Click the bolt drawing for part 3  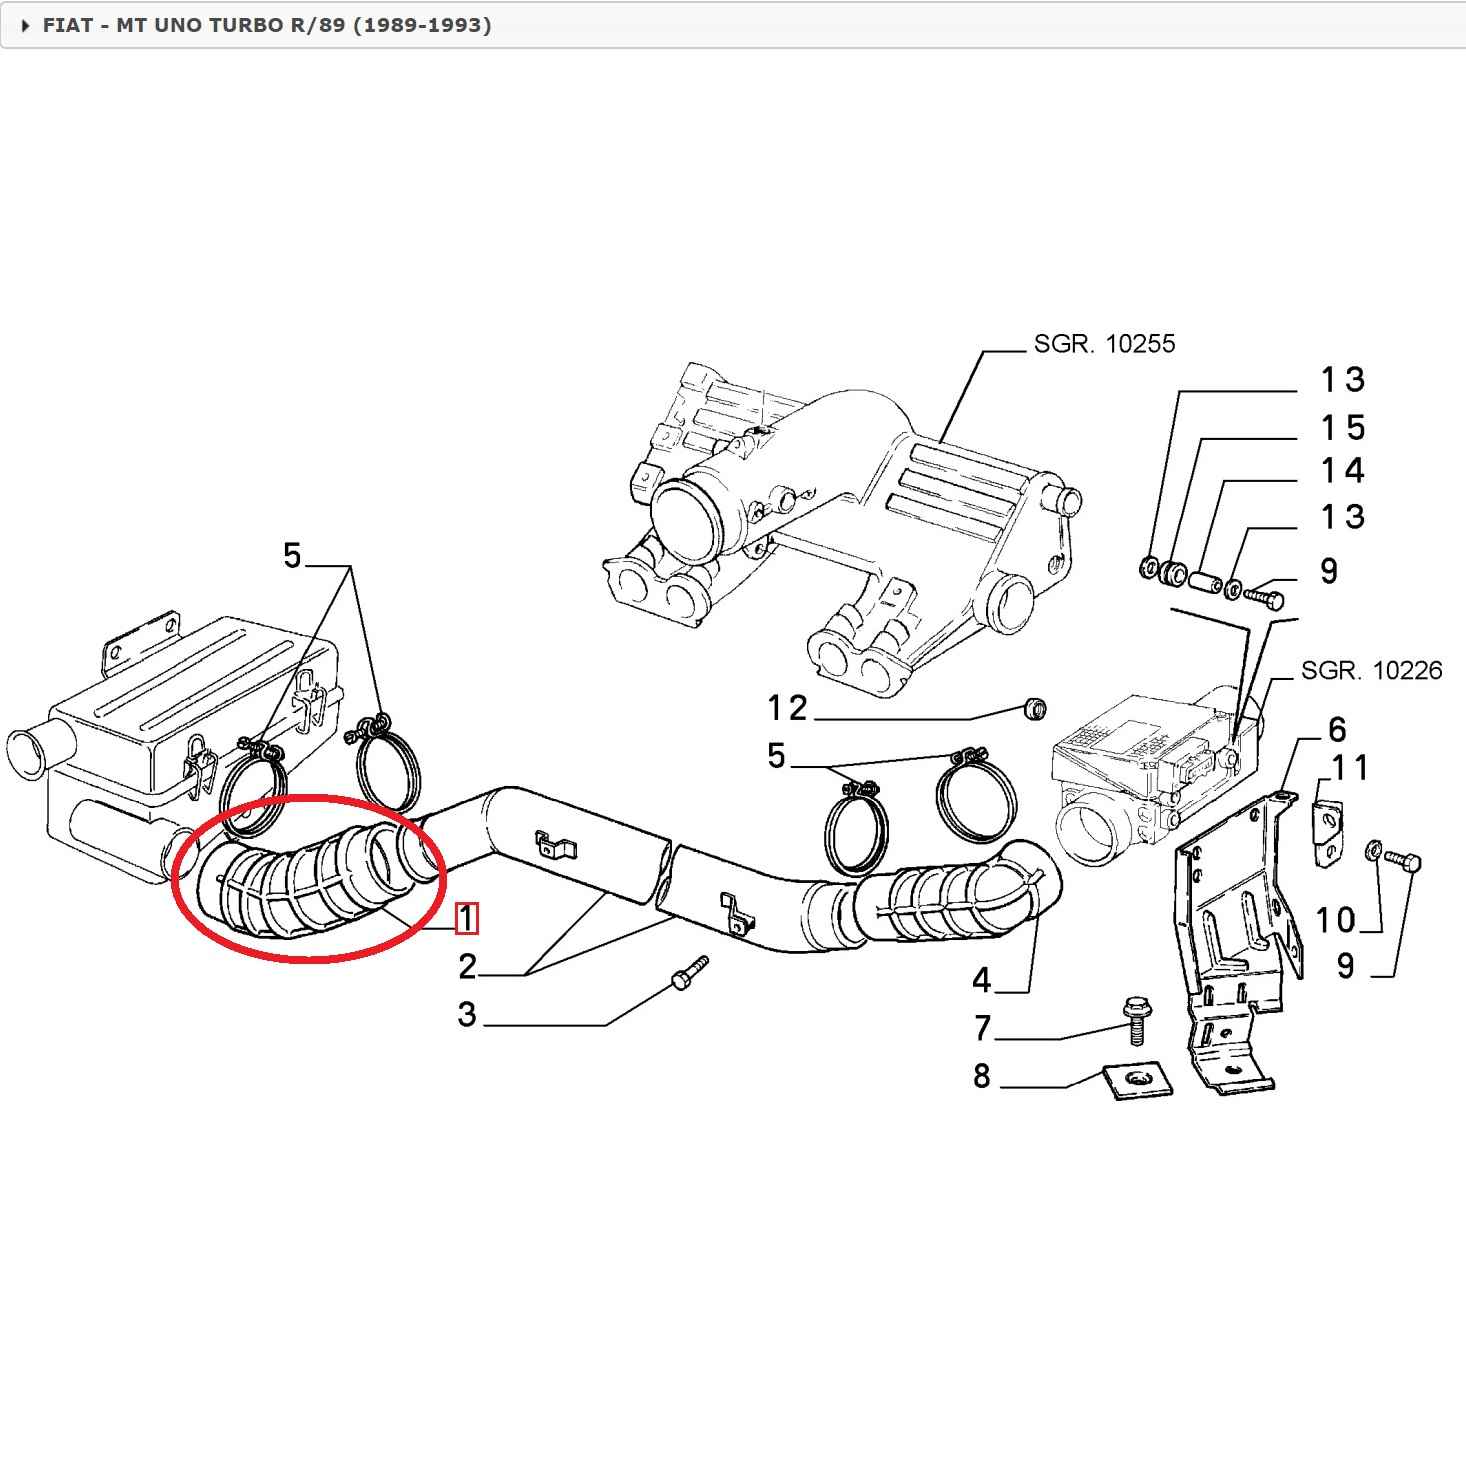tap(690, 972)
